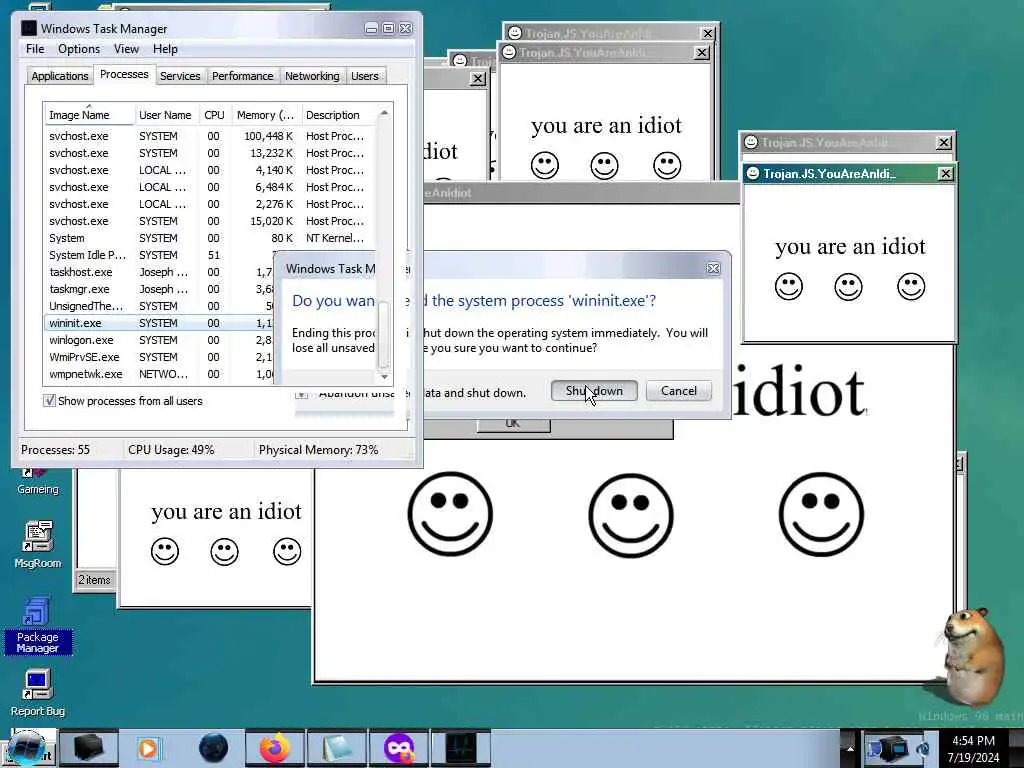Select the Package Manager desktop icon

coord(37,626)
